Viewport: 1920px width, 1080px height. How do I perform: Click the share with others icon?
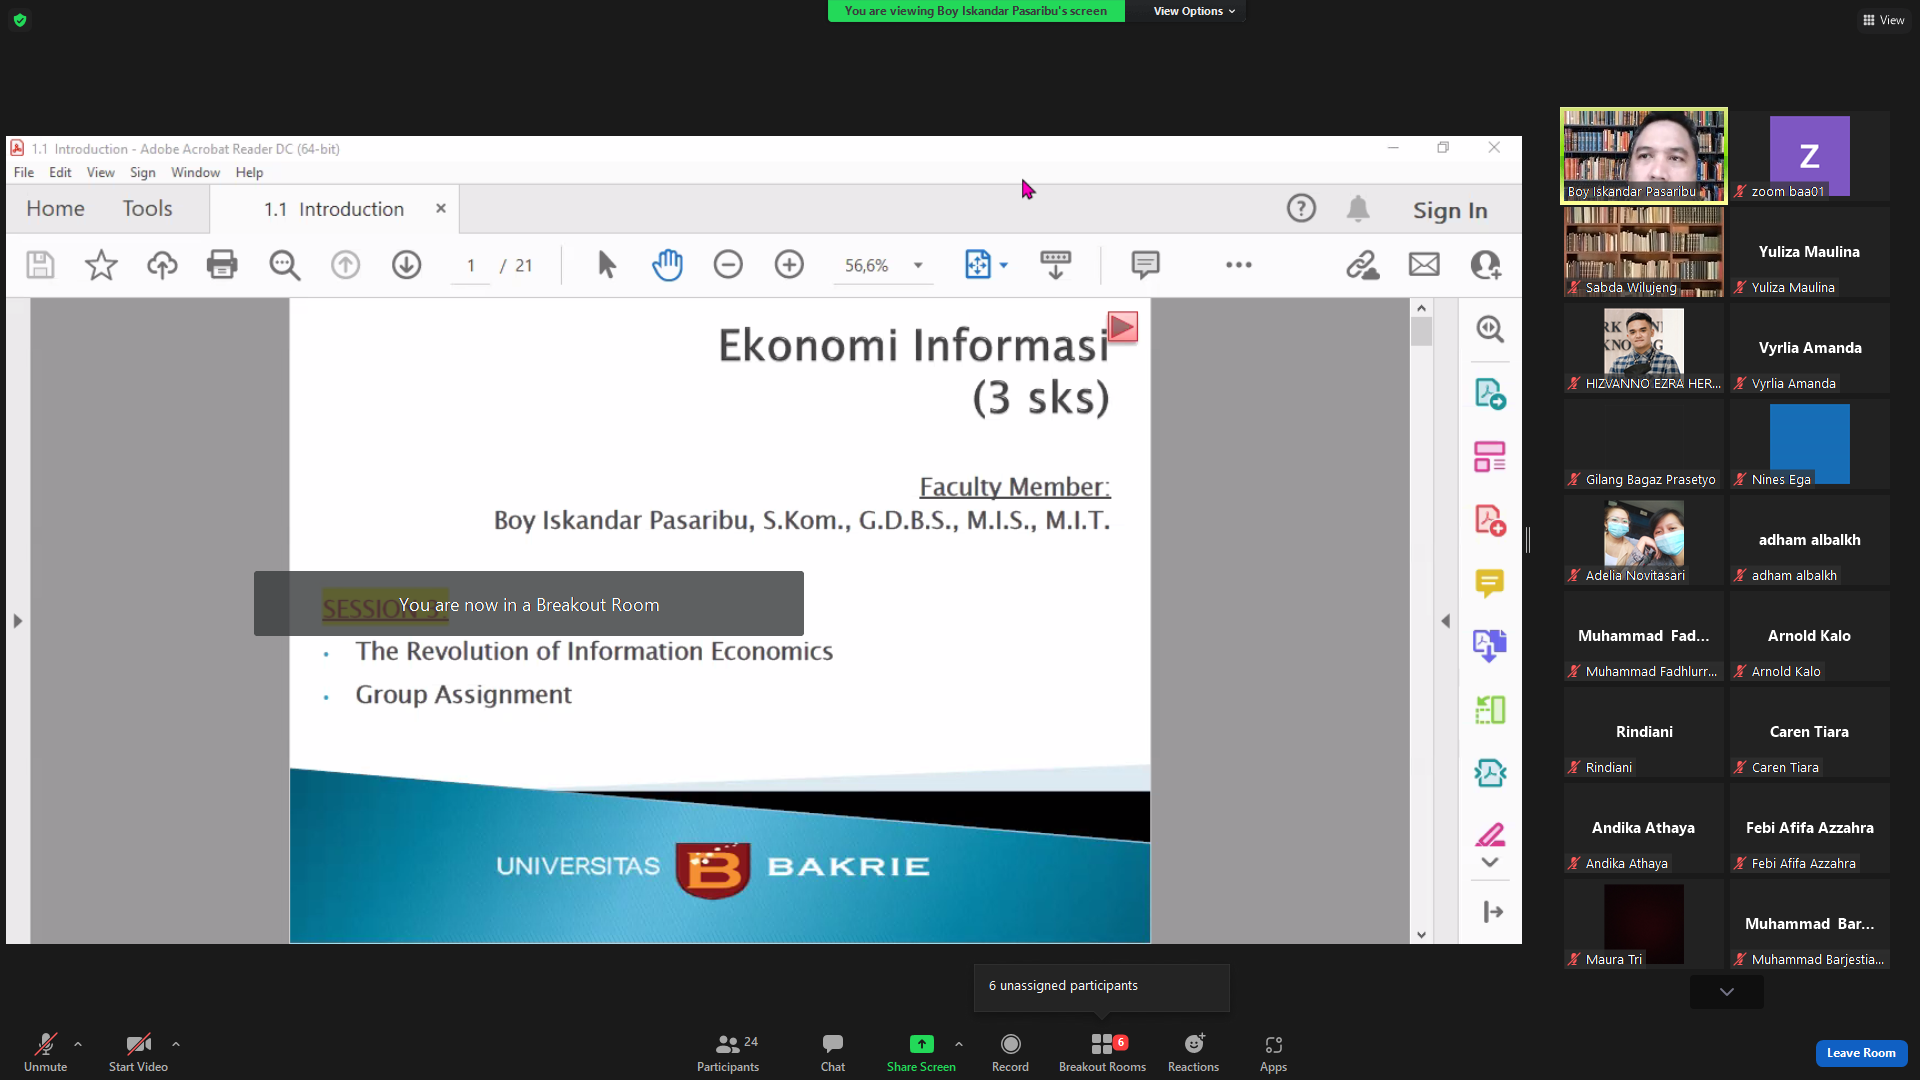[1485, 265]
